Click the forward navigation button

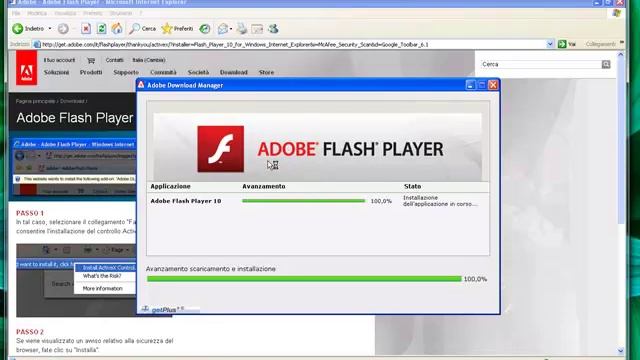click(63, 29)
